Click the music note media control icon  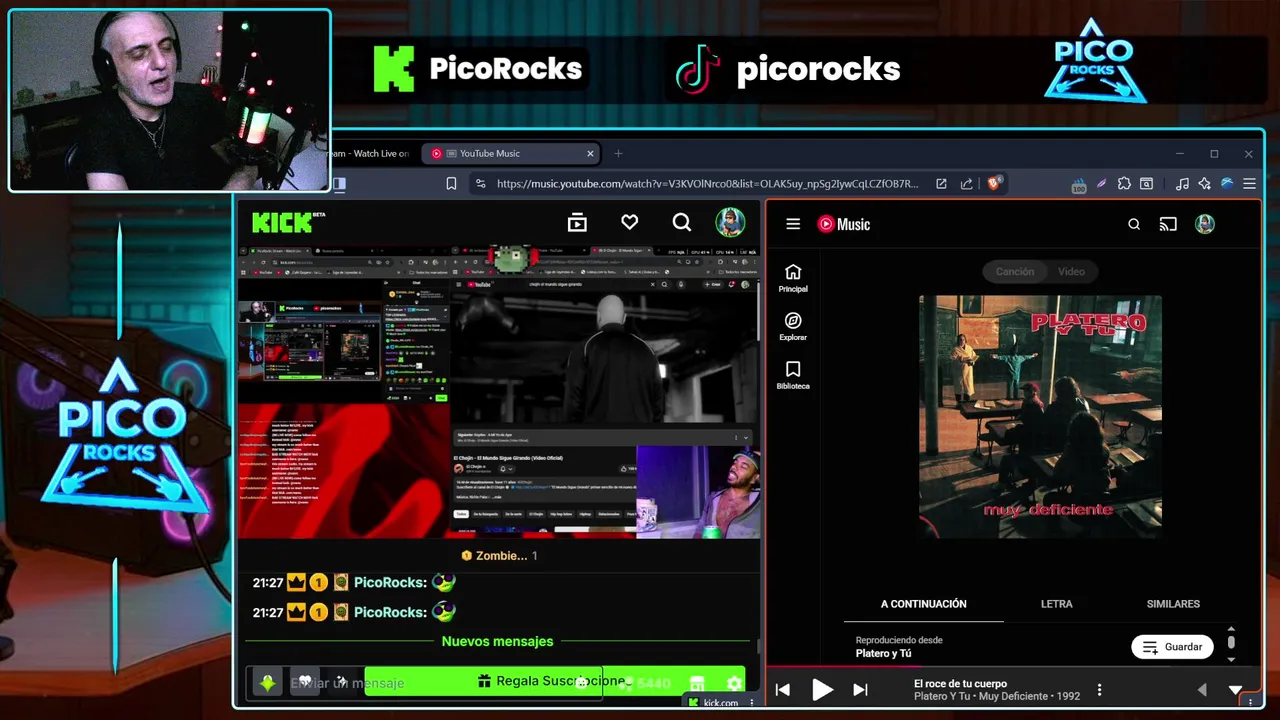tap(1182, 183)
